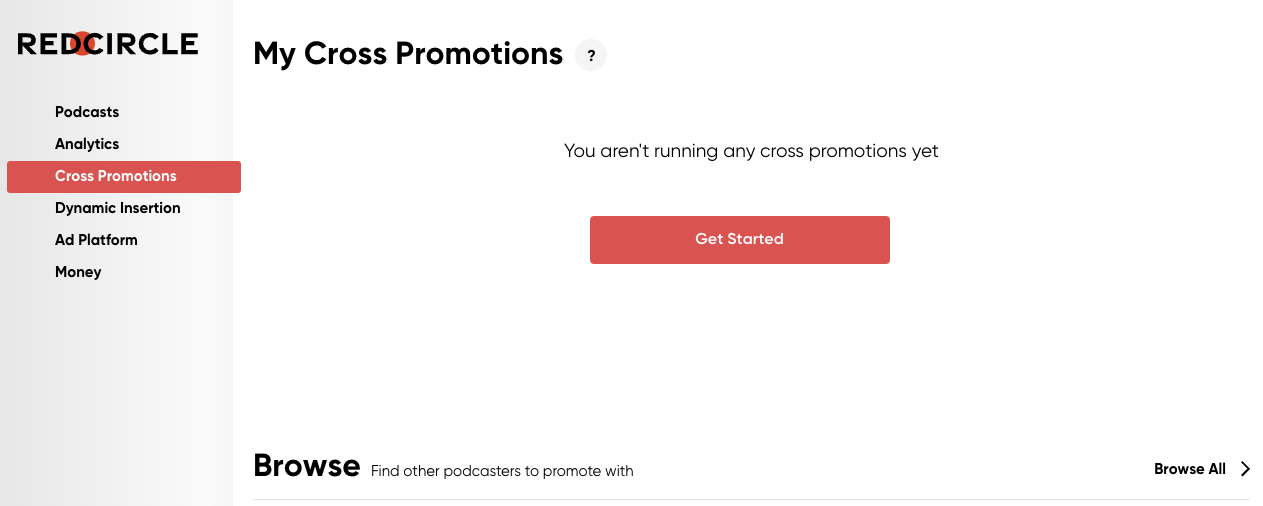This screenshot has width=1263, height=506.
Task: Open the question mark help icon
Action: point(591,56)
